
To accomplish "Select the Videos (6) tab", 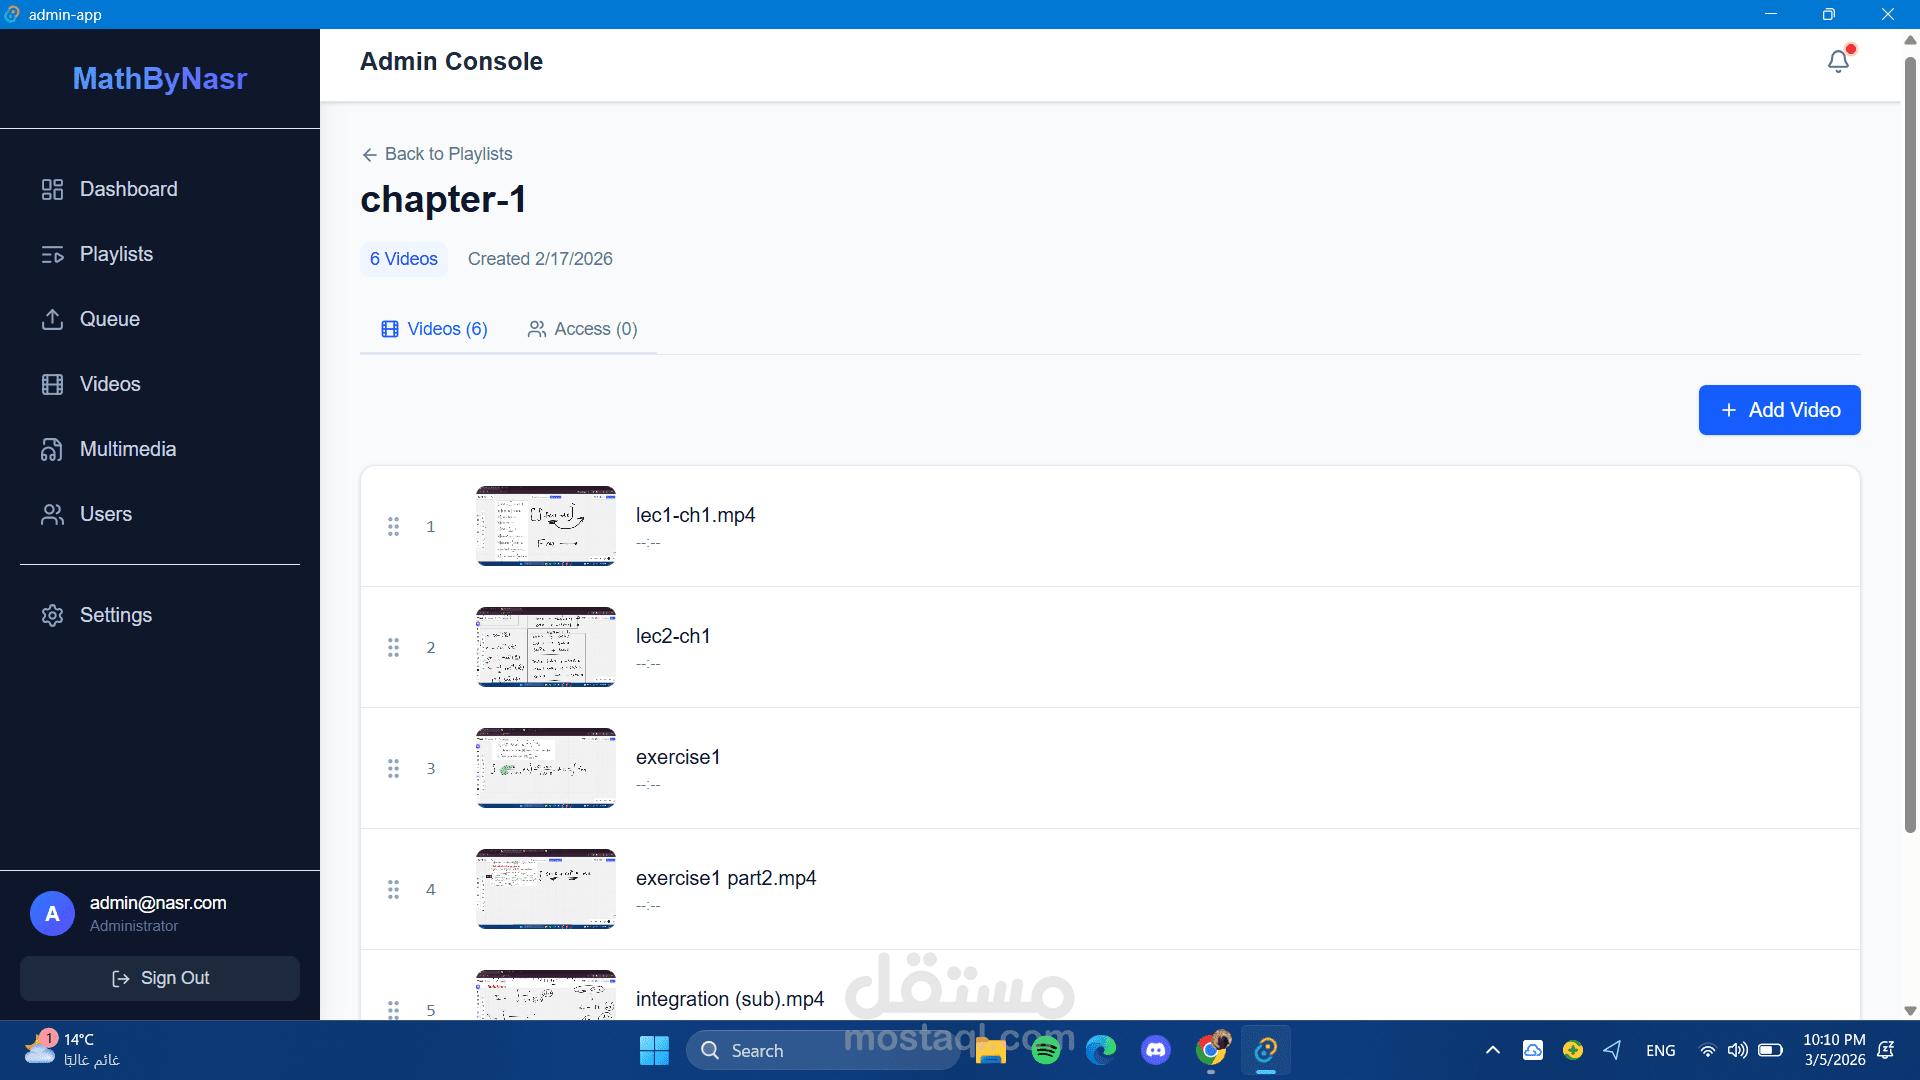I will pos(435,329).
